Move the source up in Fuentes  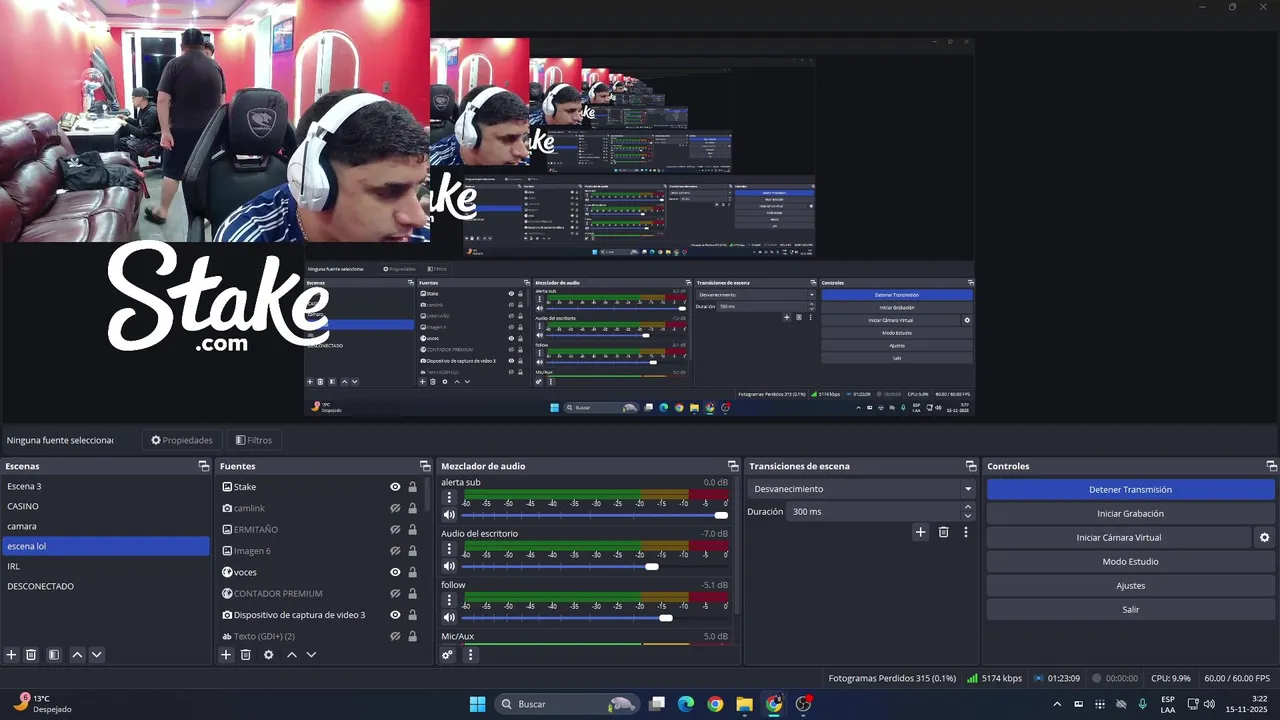[291, 655]
